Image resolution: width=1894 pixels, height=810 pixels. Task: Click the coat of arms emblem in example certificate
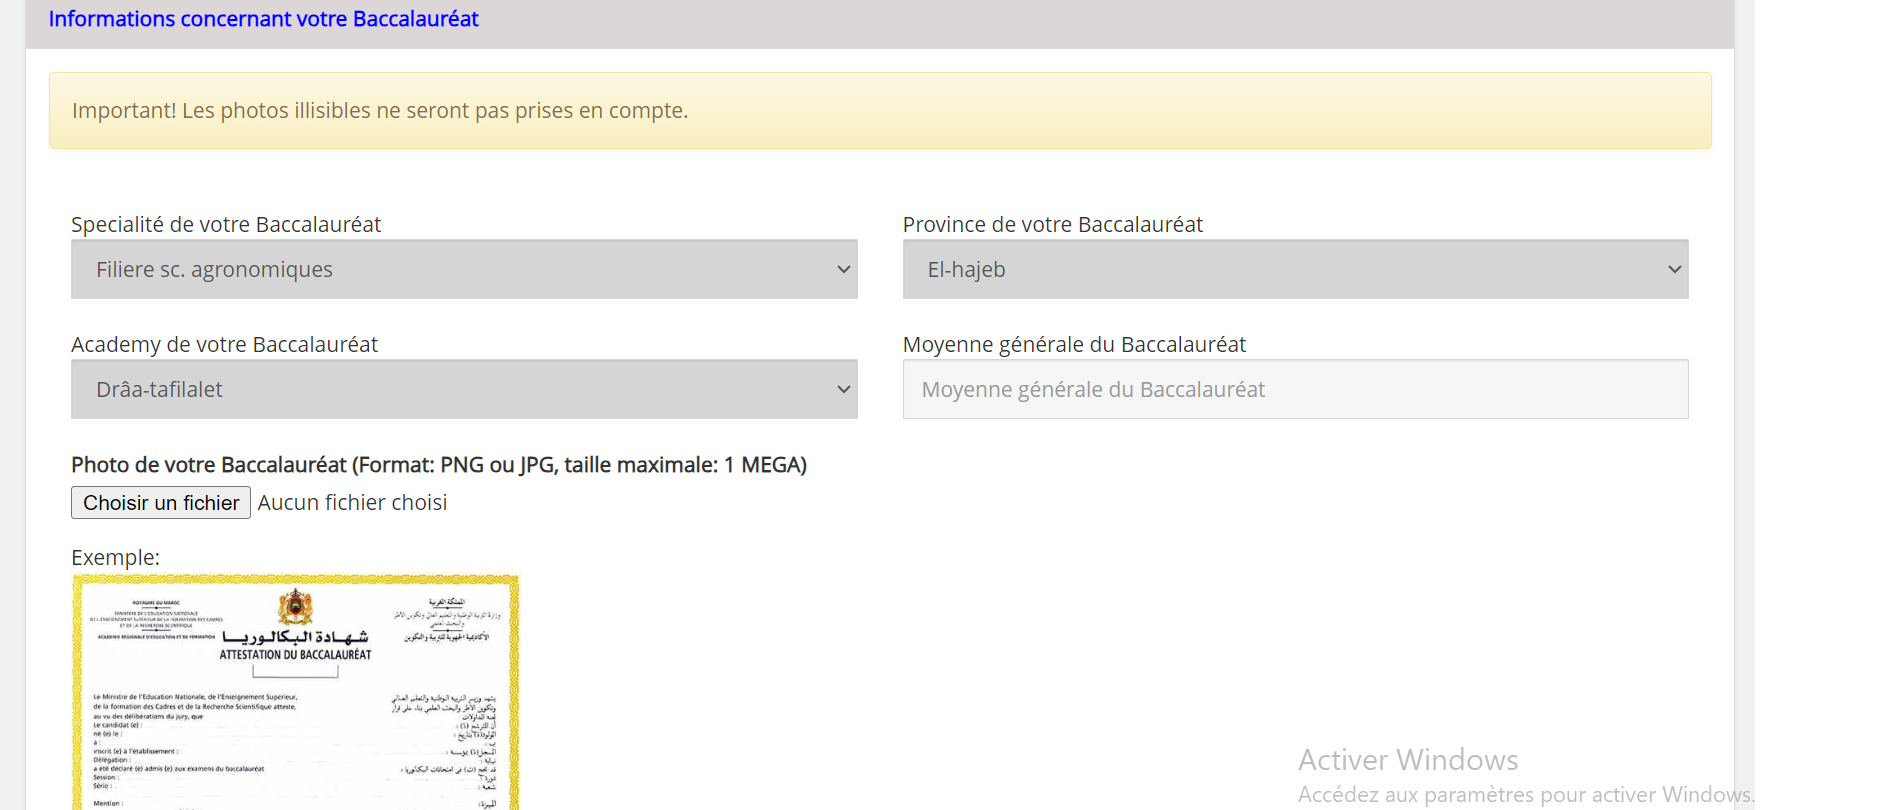pos(295,607)
